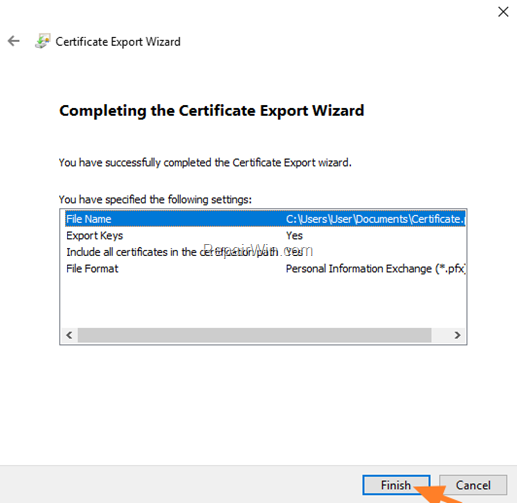Select the File Format row
Image resolution: width=517 pixels, height=503 pixels.
(x=265, y=269)
